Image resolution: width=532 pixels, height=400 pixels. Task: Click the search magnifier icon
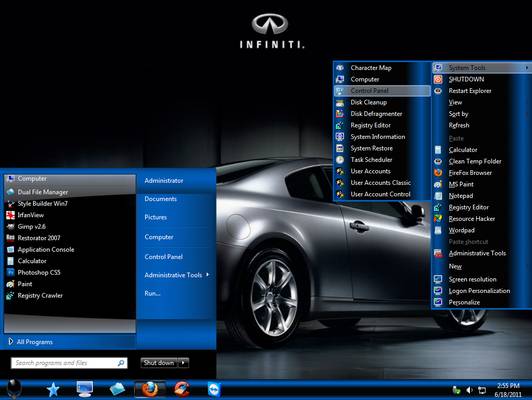tap(121, 363)
